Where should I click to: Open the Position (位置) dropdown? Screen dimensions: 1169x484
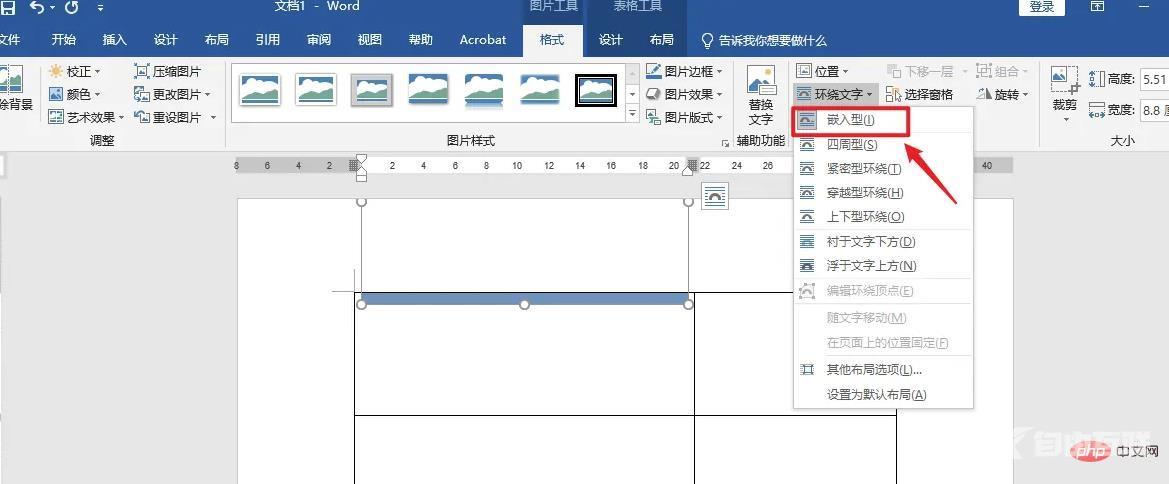pos(822,71)
